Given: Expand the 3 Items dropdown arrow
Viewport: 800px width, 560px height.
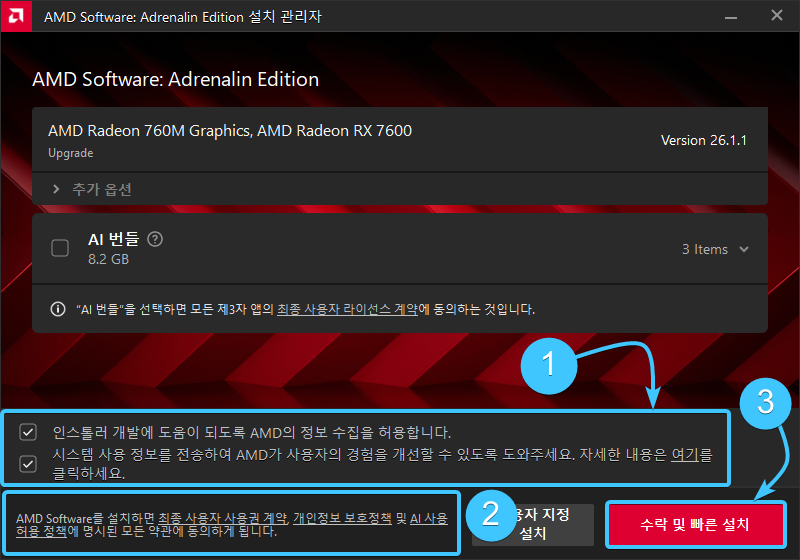Looking at the screenshot, I should [x=744, y=249].
